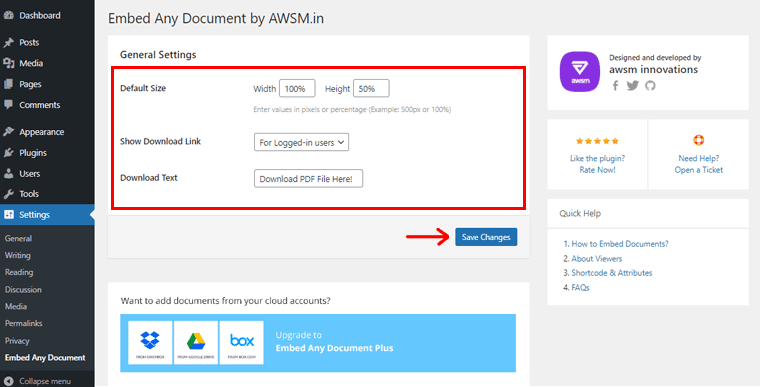Click the purple awsm logo
Screen dimensions: 760x387
(580, 71)
